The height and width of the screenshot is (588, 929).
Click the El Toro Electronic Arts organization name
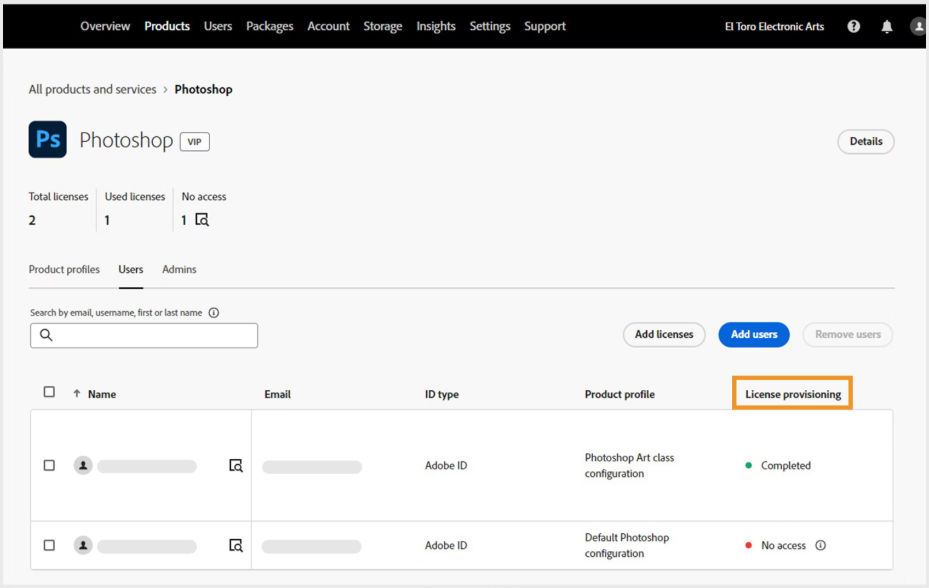[774, 26]
